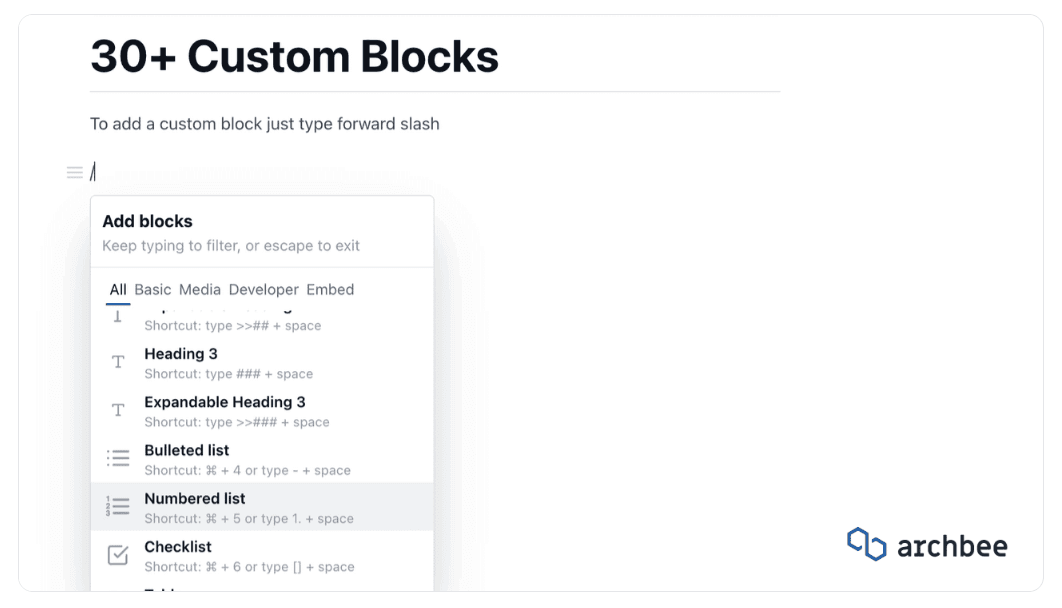Go to the Embed tab
This screenshot has width=1062, height=608.
pyautogui.click(x=330, y=290)
